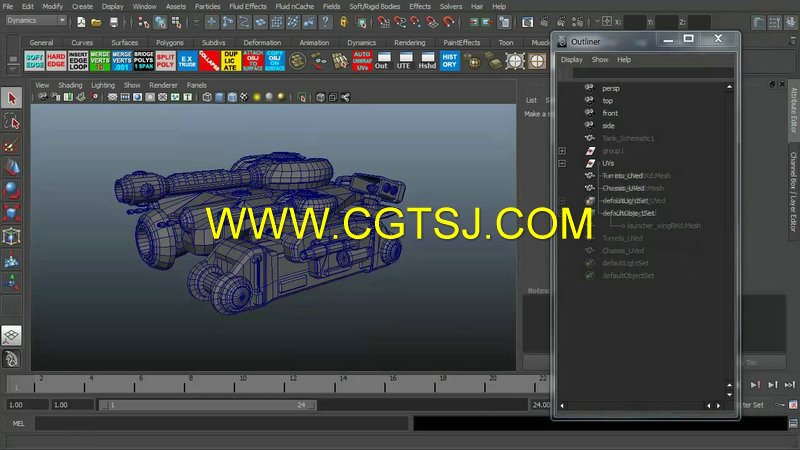Open the Modify menu

pos(53,7)
